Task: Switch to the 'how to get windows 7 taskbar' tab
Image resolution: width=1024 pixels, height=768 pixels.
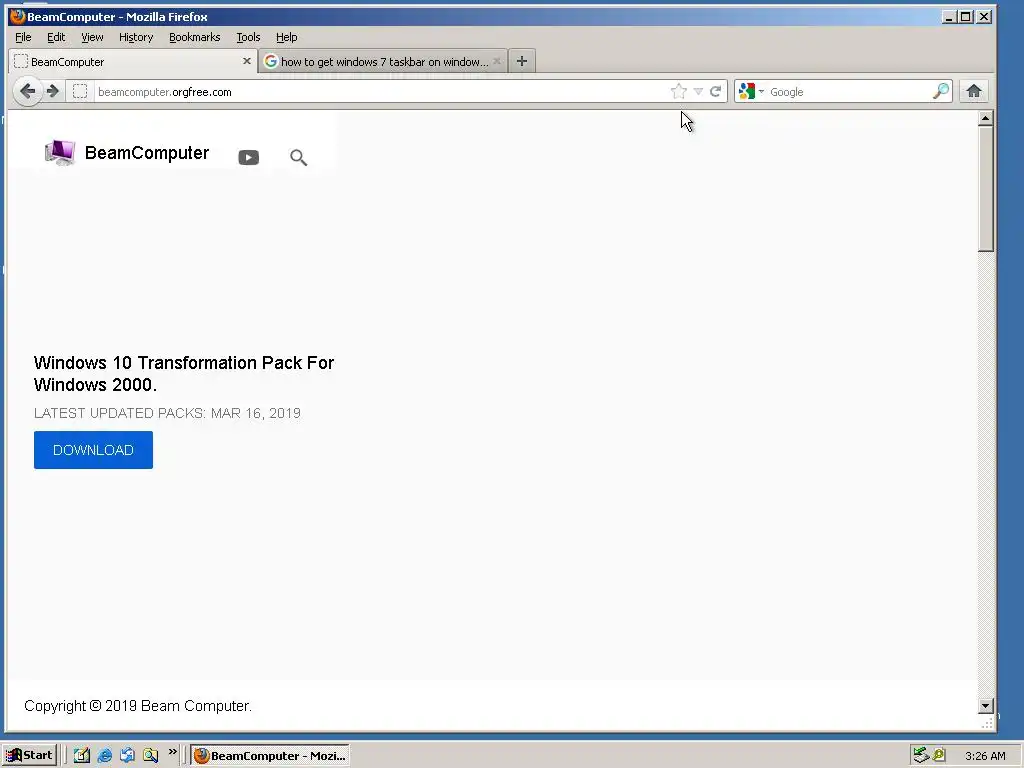Action: [x=383, y=61]
